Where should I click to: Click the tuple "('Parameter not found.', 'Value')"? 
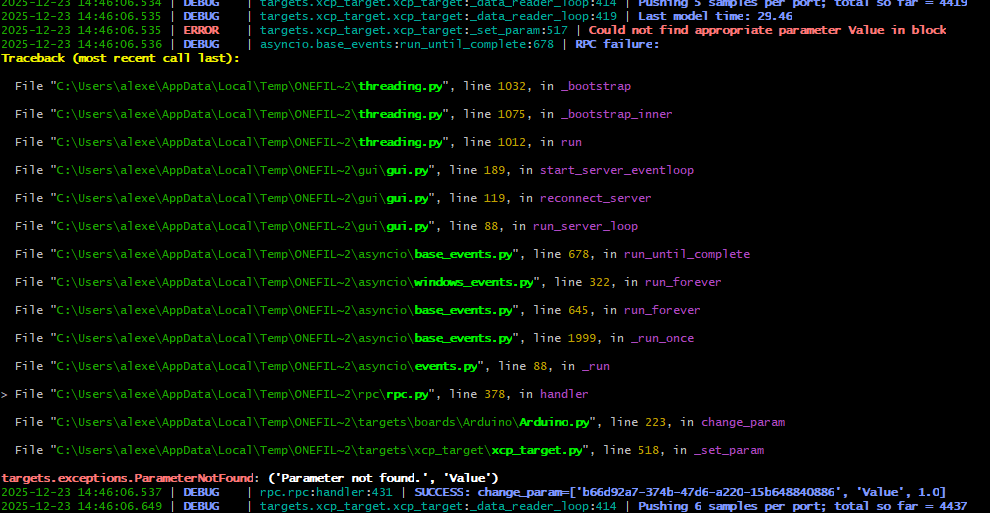[383, 478]
